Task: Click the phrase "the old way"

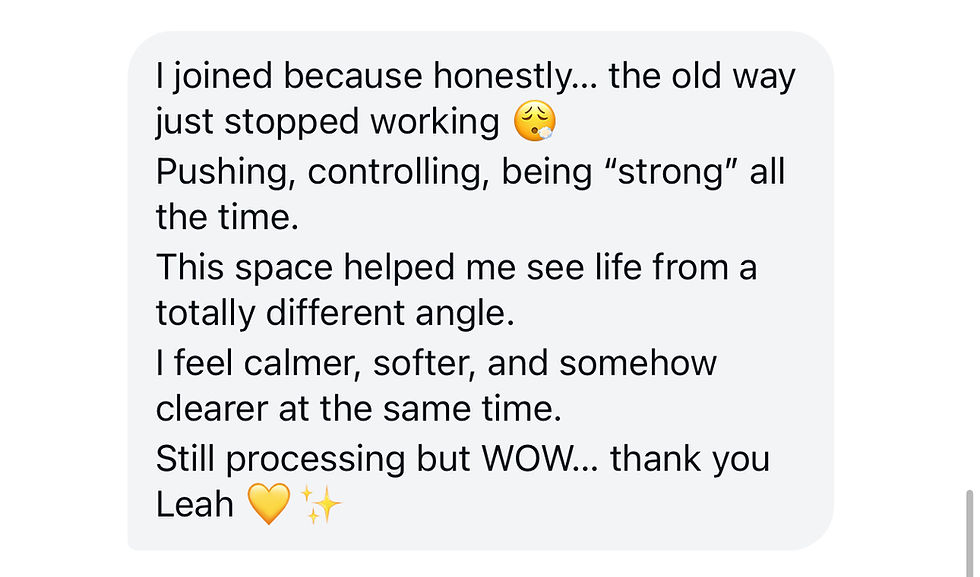Action: tap(701, 76)
